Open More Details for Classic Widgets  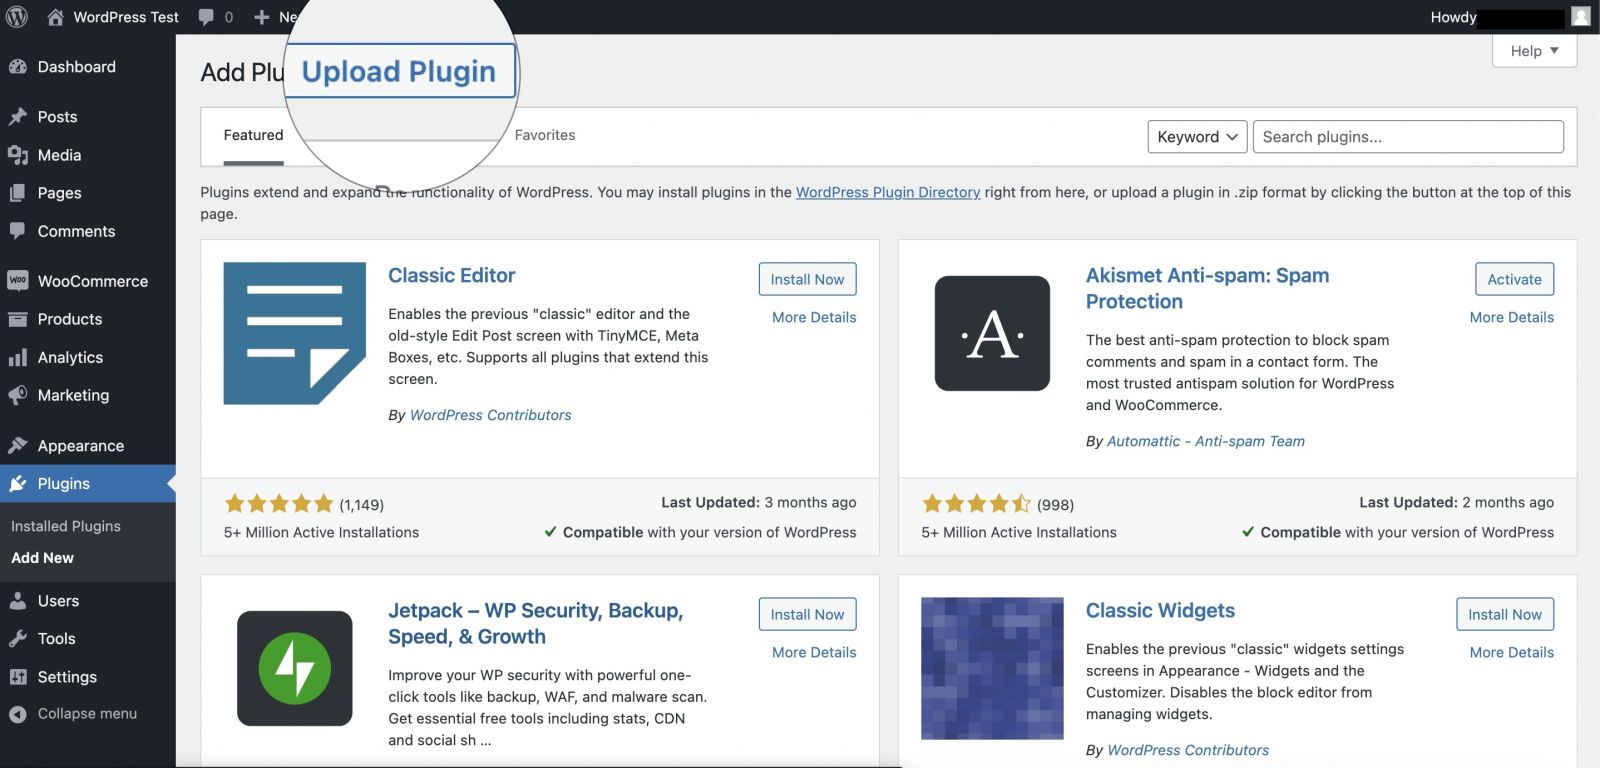click(x=1512, y=652)
